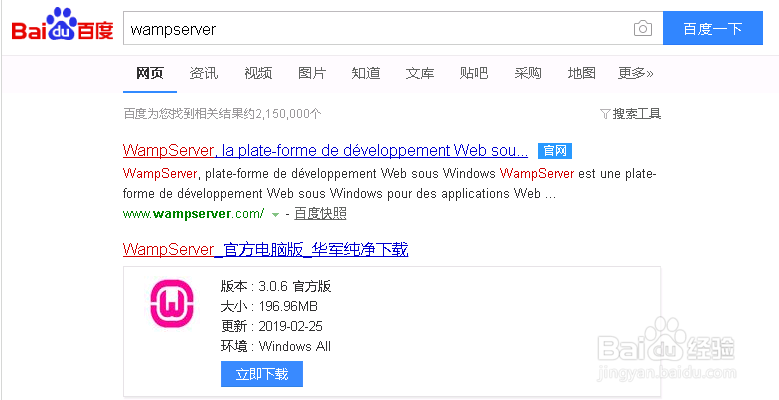Click environment text Windows All
Screen dimensions: 779x400
295,346
